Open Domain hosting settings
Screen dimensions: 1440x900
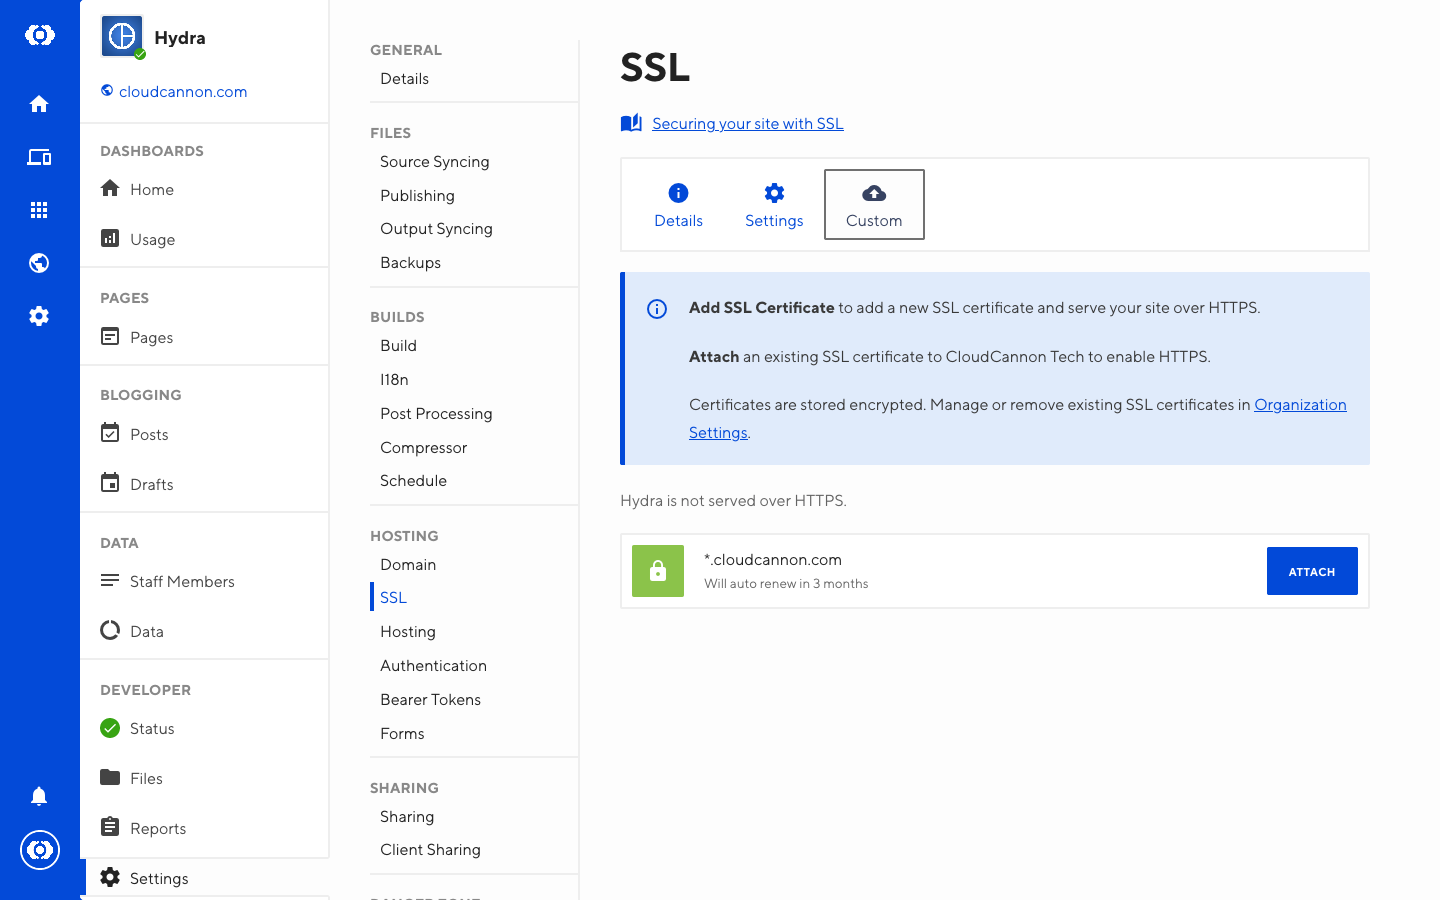pos(408,565)
